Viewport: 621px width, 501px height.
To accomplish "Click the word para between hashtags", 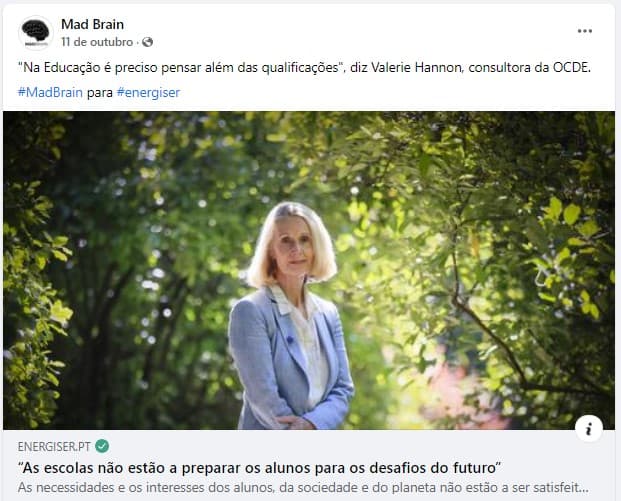I will point(100,93).
